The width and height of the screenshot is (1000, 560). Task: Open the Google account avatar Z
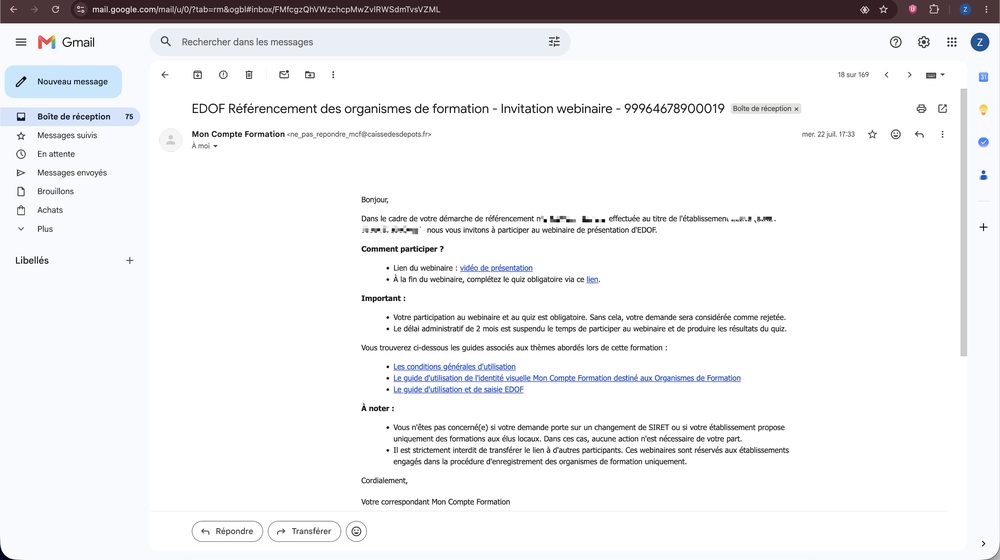coord(980,42)
